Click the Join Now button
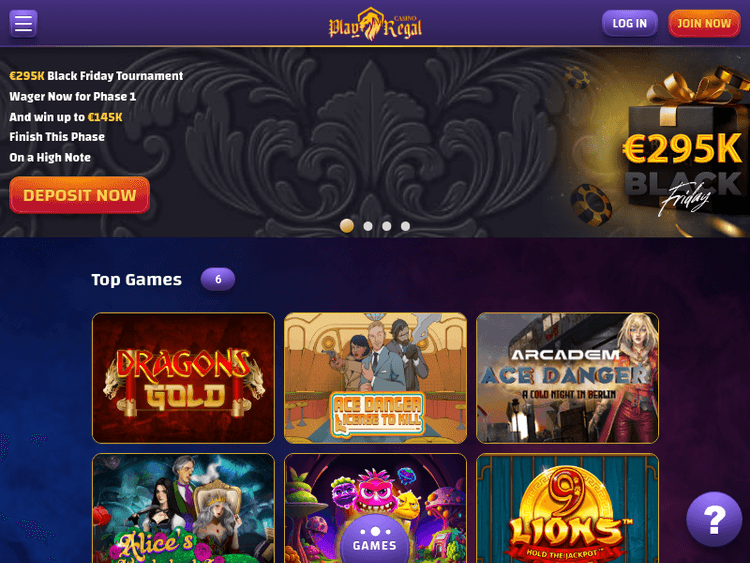The height and width of the screenshot is (563, 750). [x=704, y=23]
